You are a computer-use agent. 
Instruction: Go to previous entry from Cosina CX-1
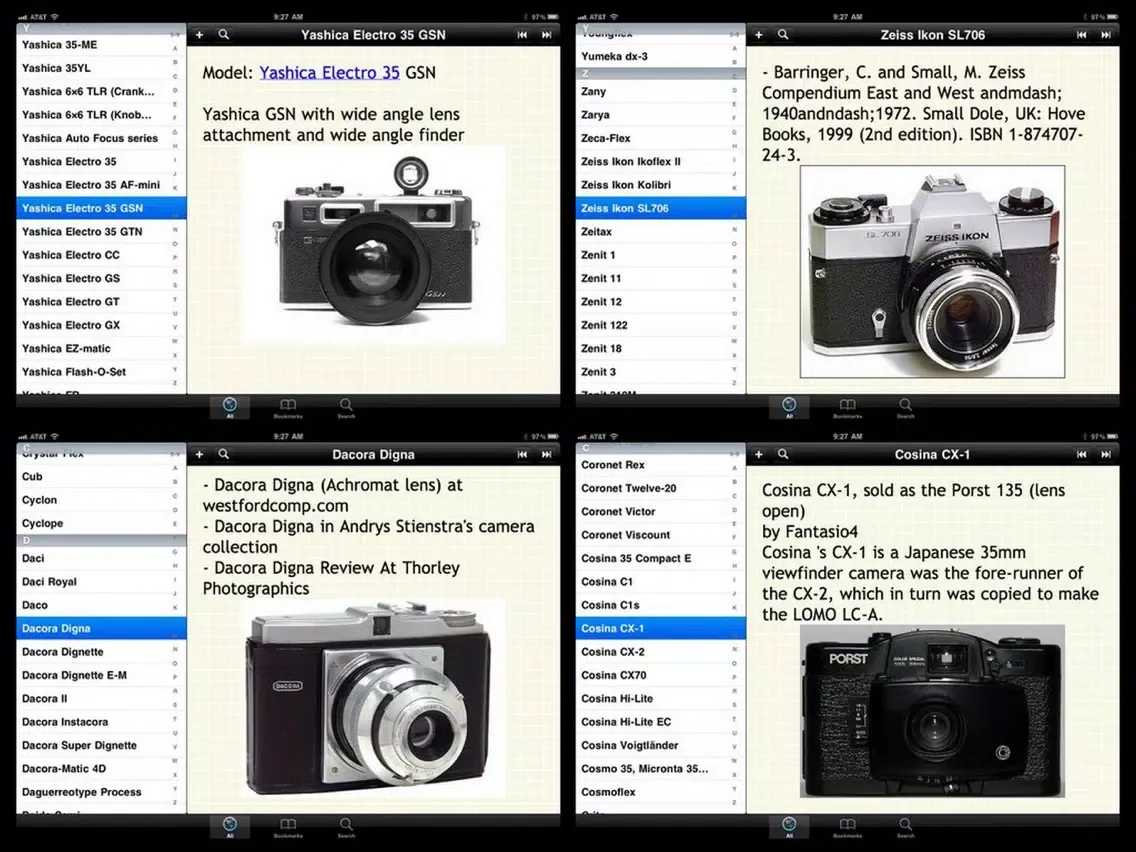pos(1082,454)
